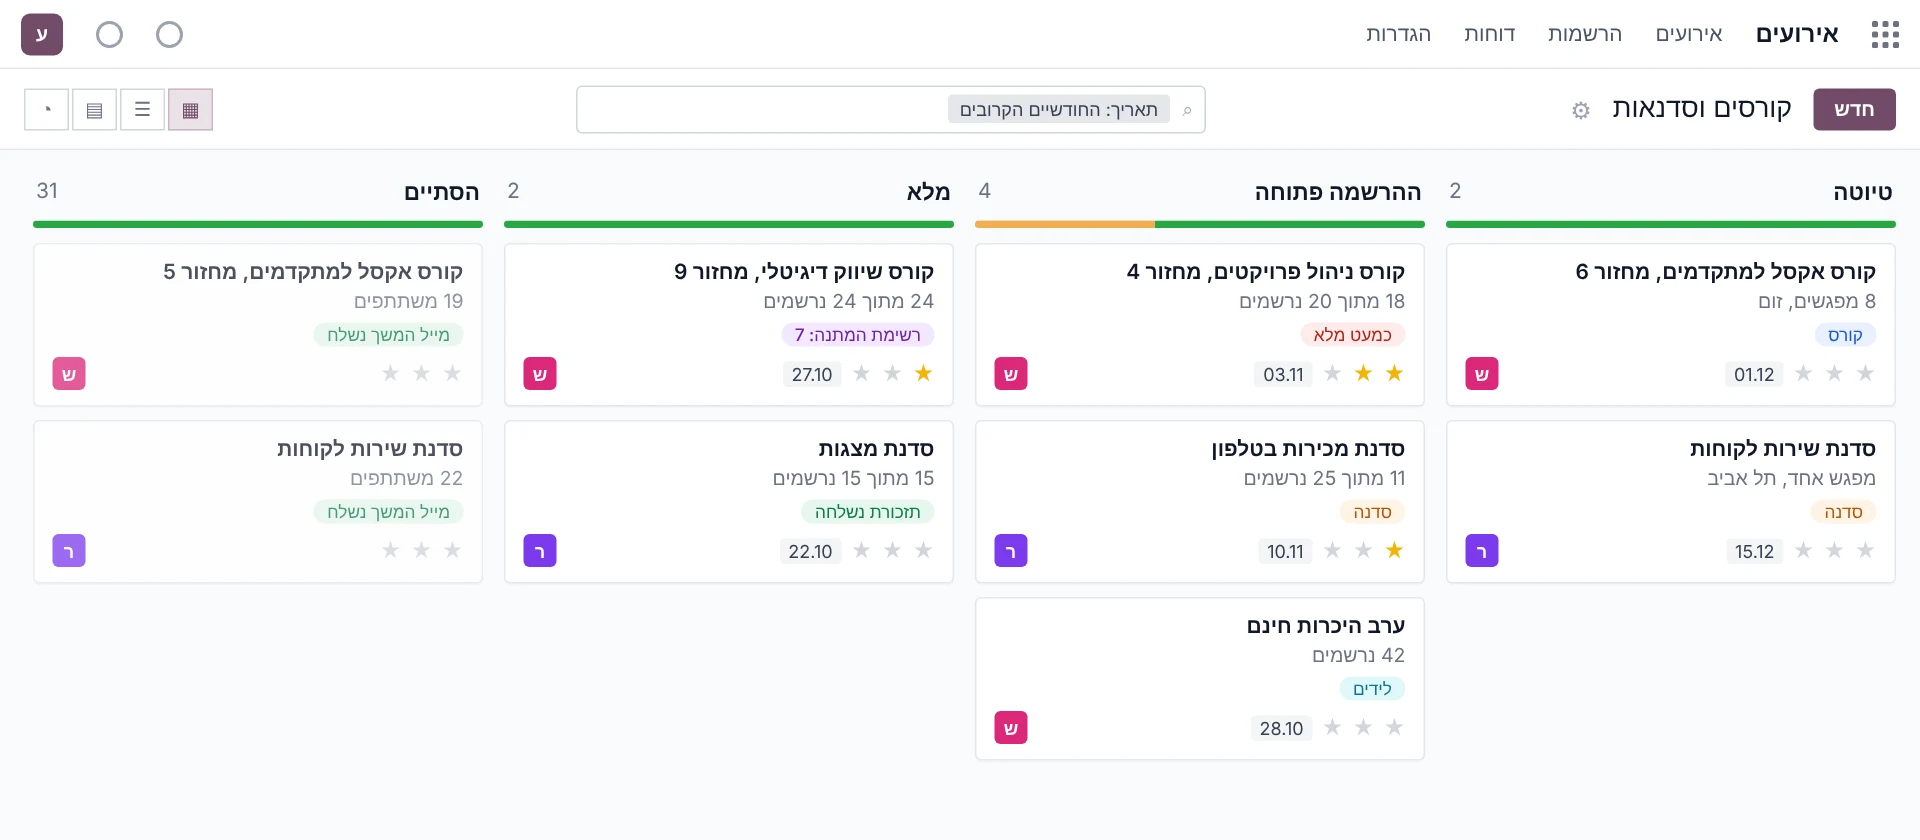
Task: Click the חדש button
Action: [1854, 109]
